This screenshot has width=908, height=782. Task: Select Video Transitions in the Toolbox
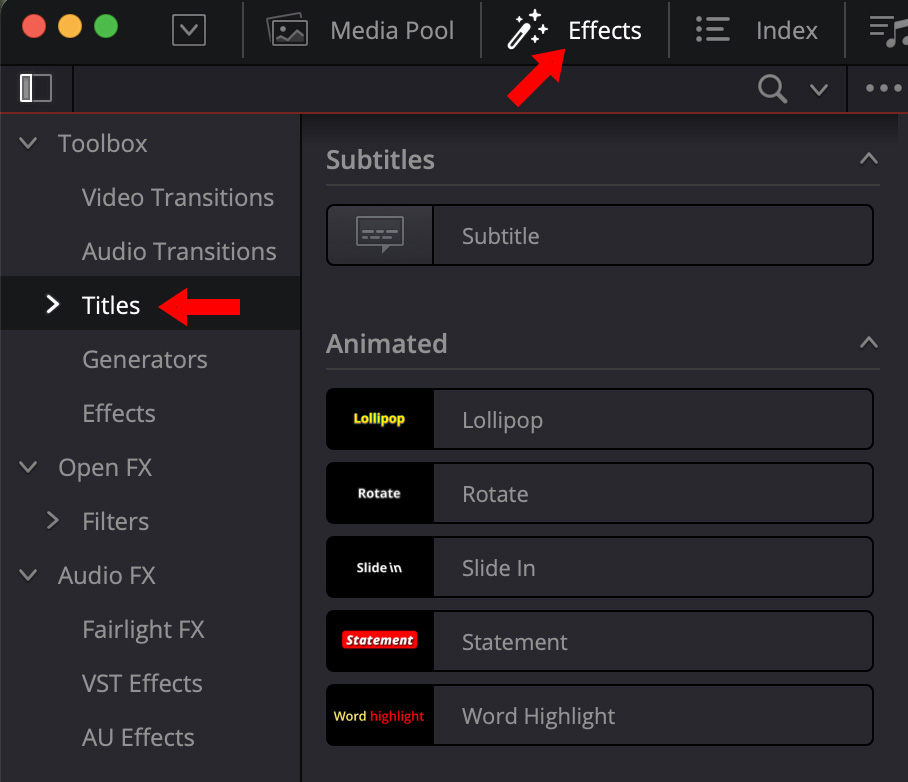177,197
